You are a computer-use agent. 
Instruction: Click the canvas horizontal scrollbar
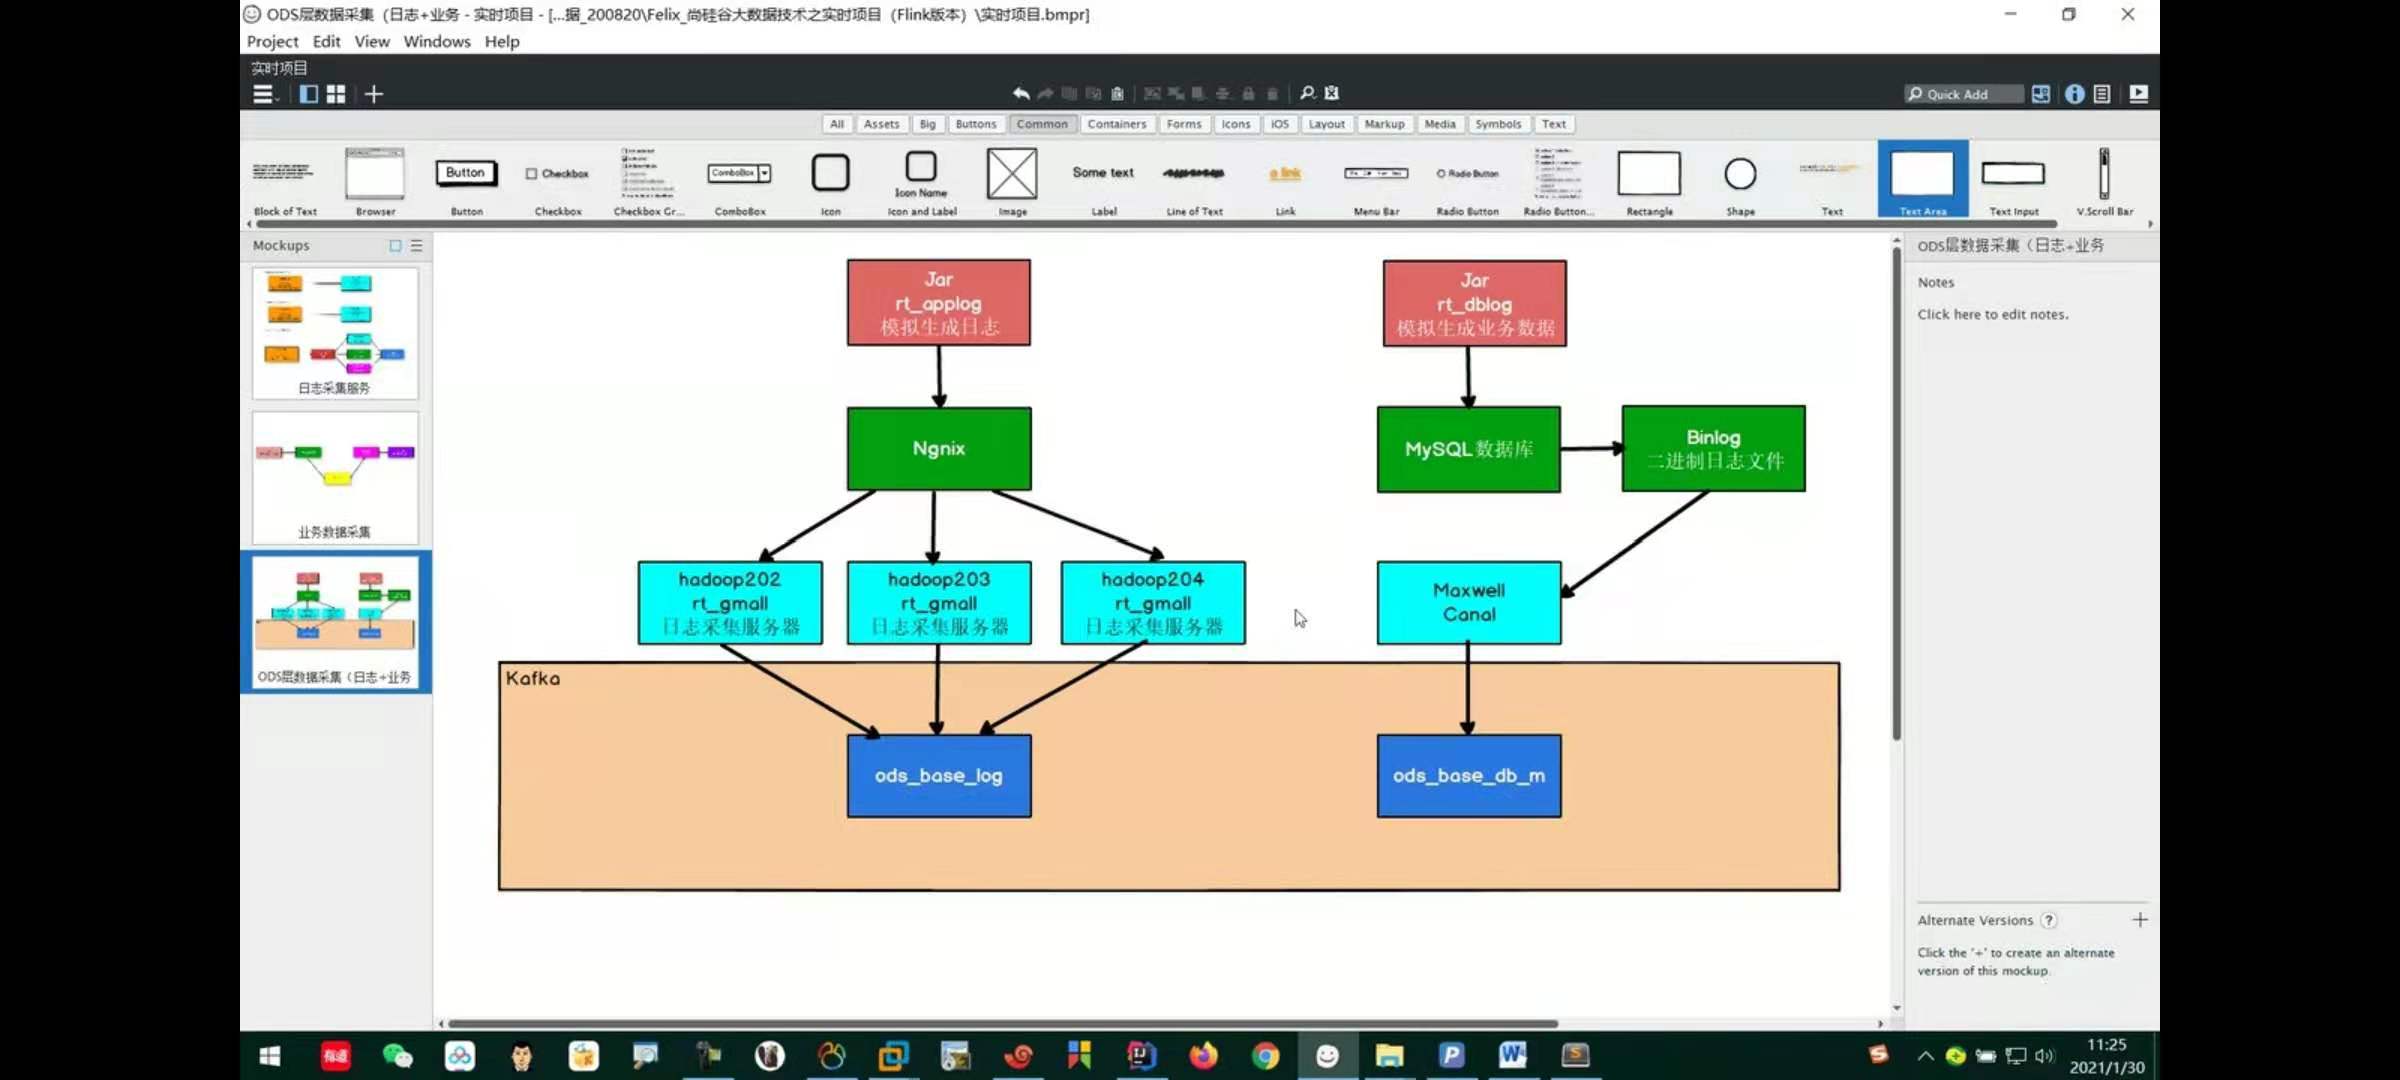[x=1003, y=1023]
